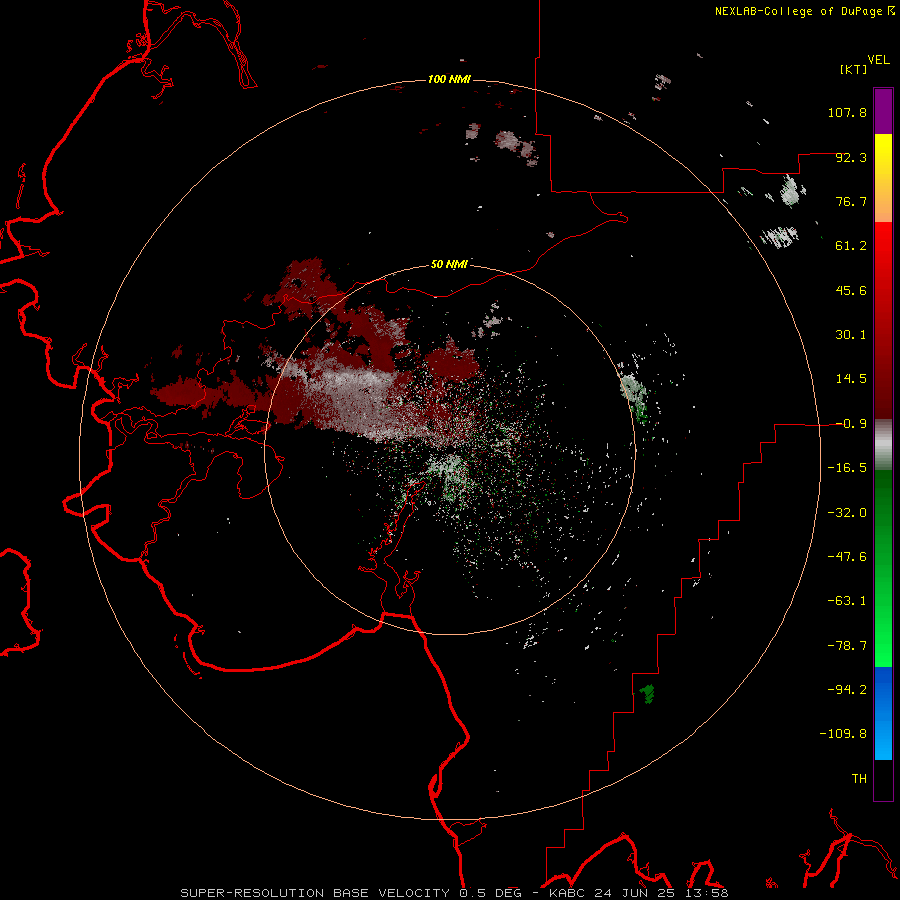Click the 100 NMI range ring label
900x900 pixels.
click(449, 79)
